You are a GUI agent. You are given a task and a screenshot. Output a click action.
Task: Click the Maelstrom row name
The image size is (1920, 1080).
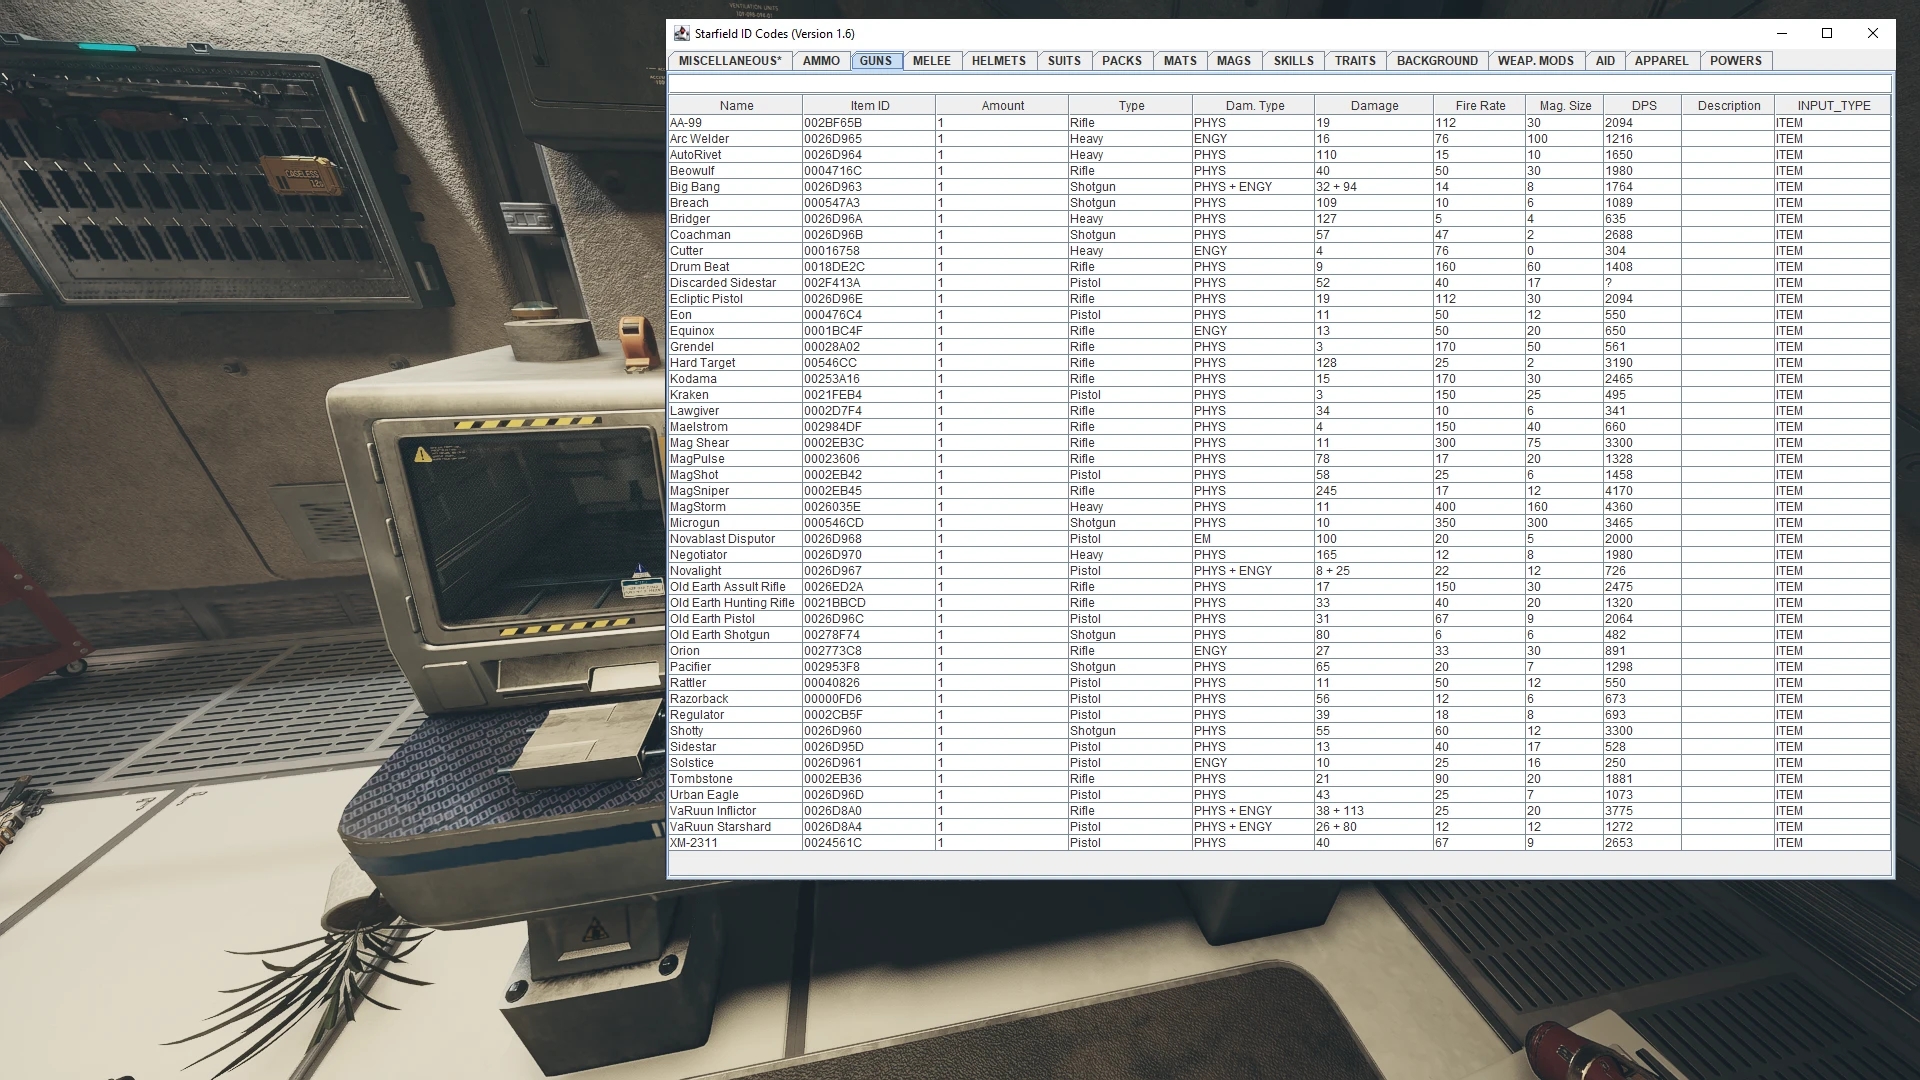point(735,427)
